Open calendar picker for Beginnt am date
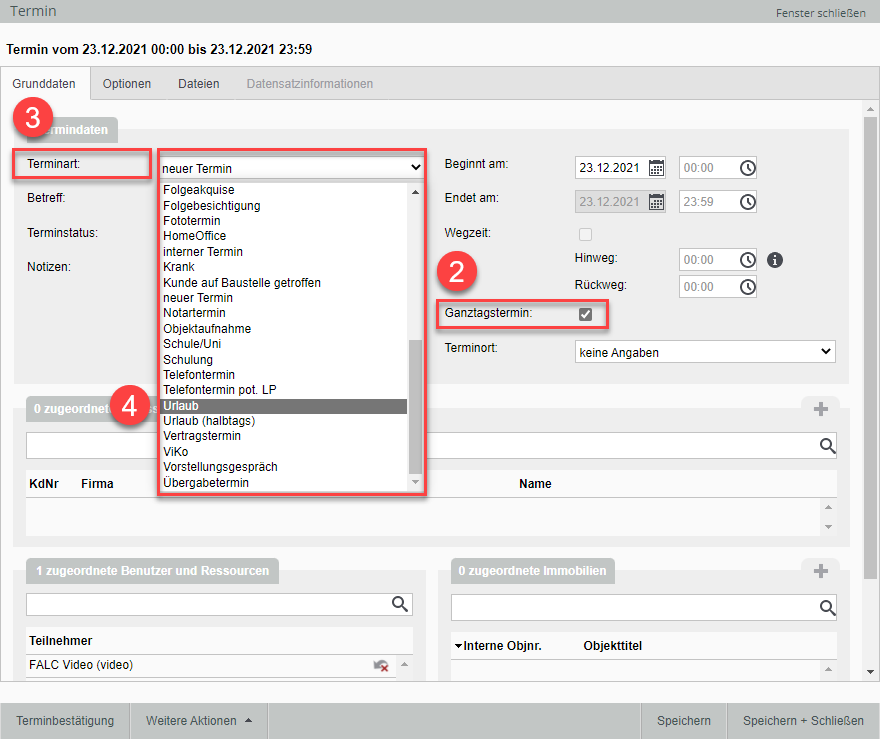The height and width of the screenshot is (739, 880). (x=656, y=168)
